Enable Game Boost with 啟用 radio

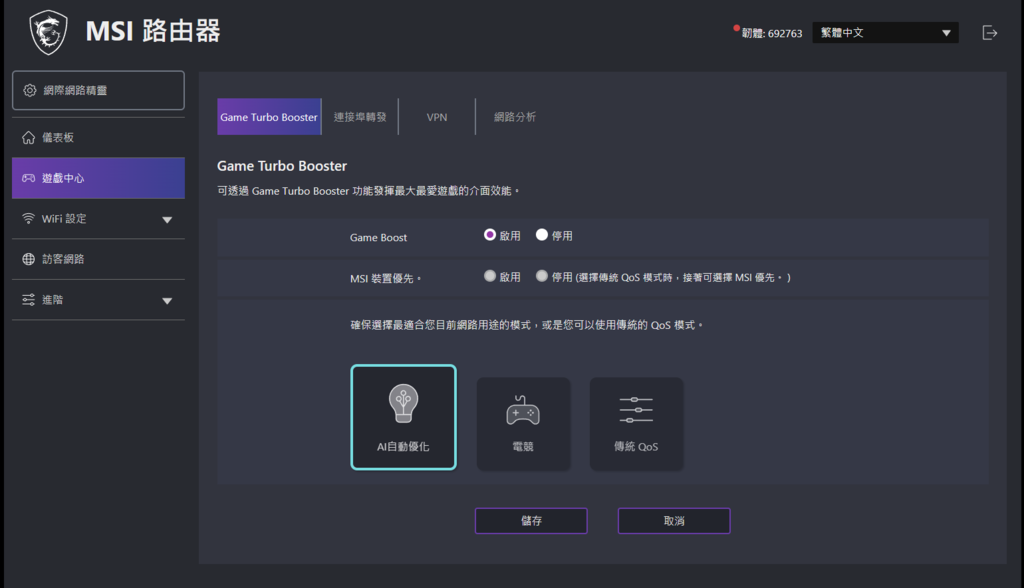tap(490, 235)
